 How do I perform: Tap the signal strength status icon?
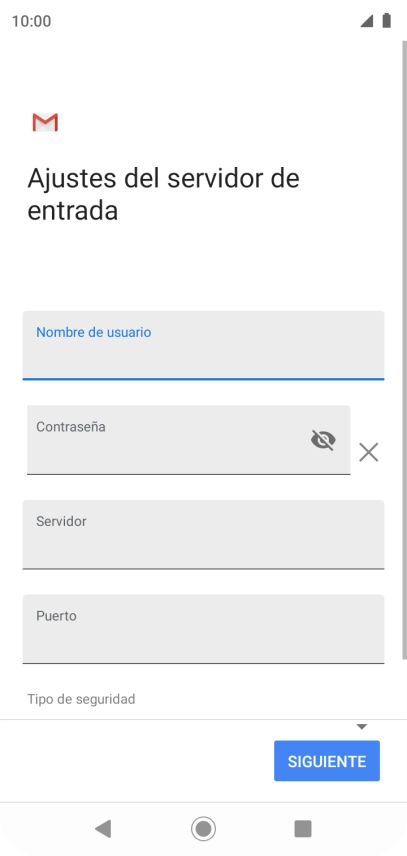tap(367, 21)
